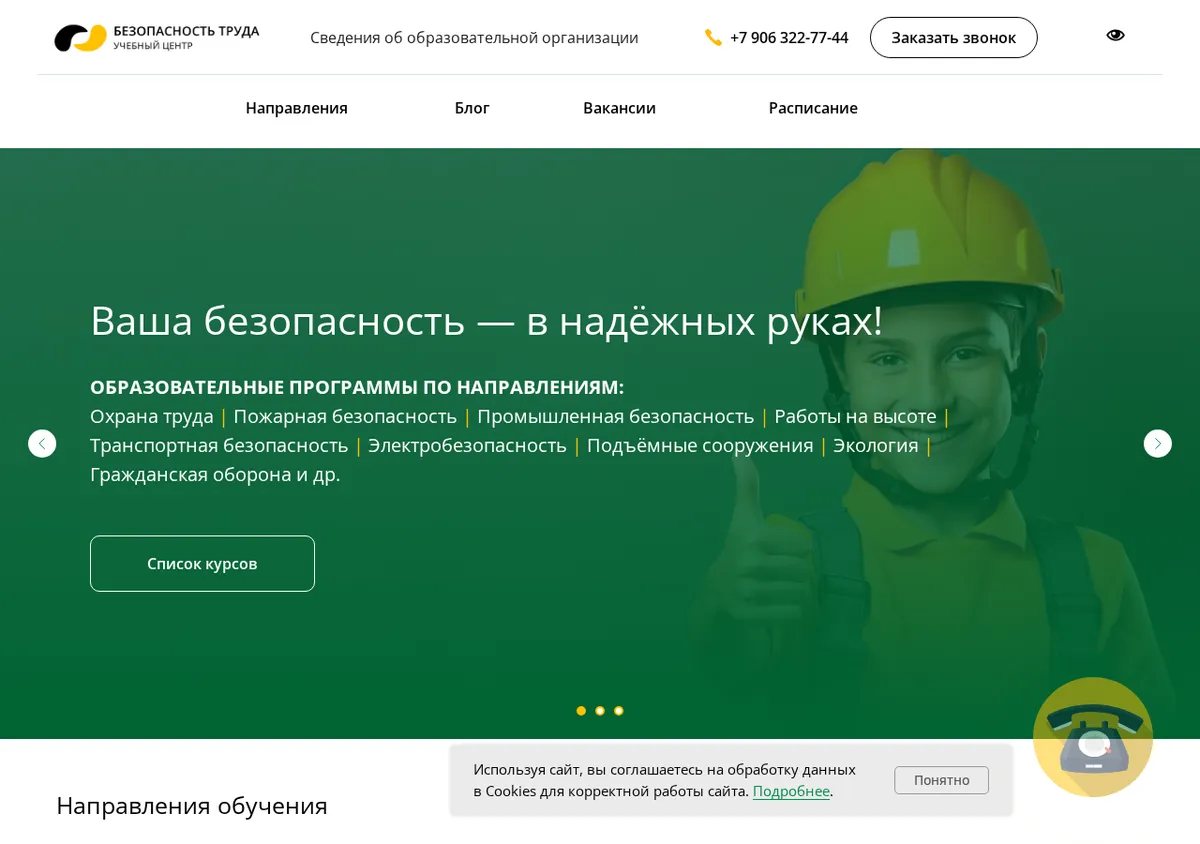The image size is (1200, 844).
Task: Click the Направления обучения heading
Action: coord(192,806)
